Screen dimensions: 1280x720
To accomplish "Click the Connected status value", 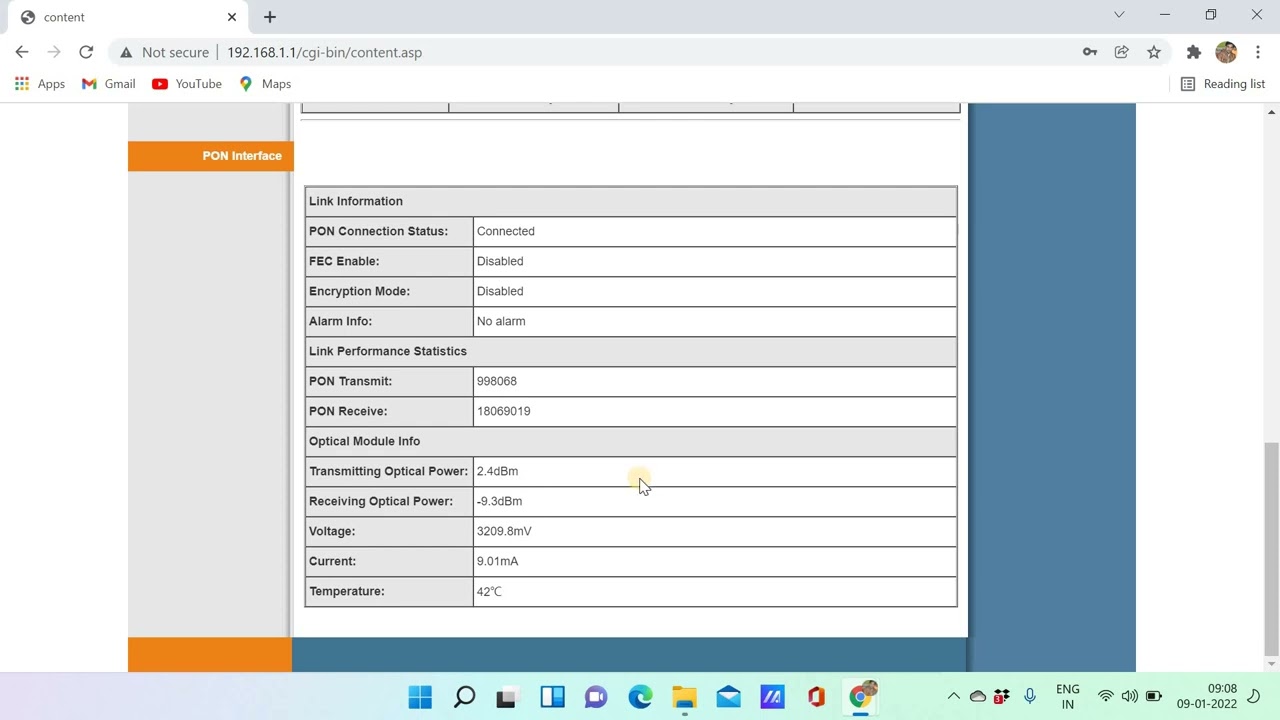I will click(x=506, y=231).
